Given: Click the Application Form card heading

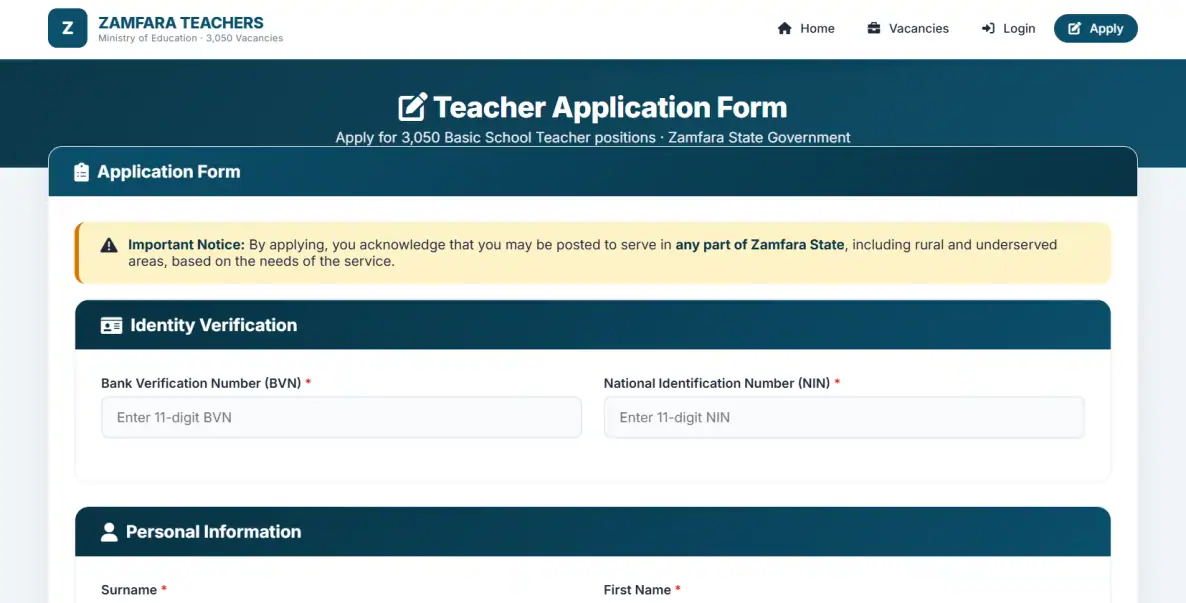Looking at the screenshot, I should [169, 172].
